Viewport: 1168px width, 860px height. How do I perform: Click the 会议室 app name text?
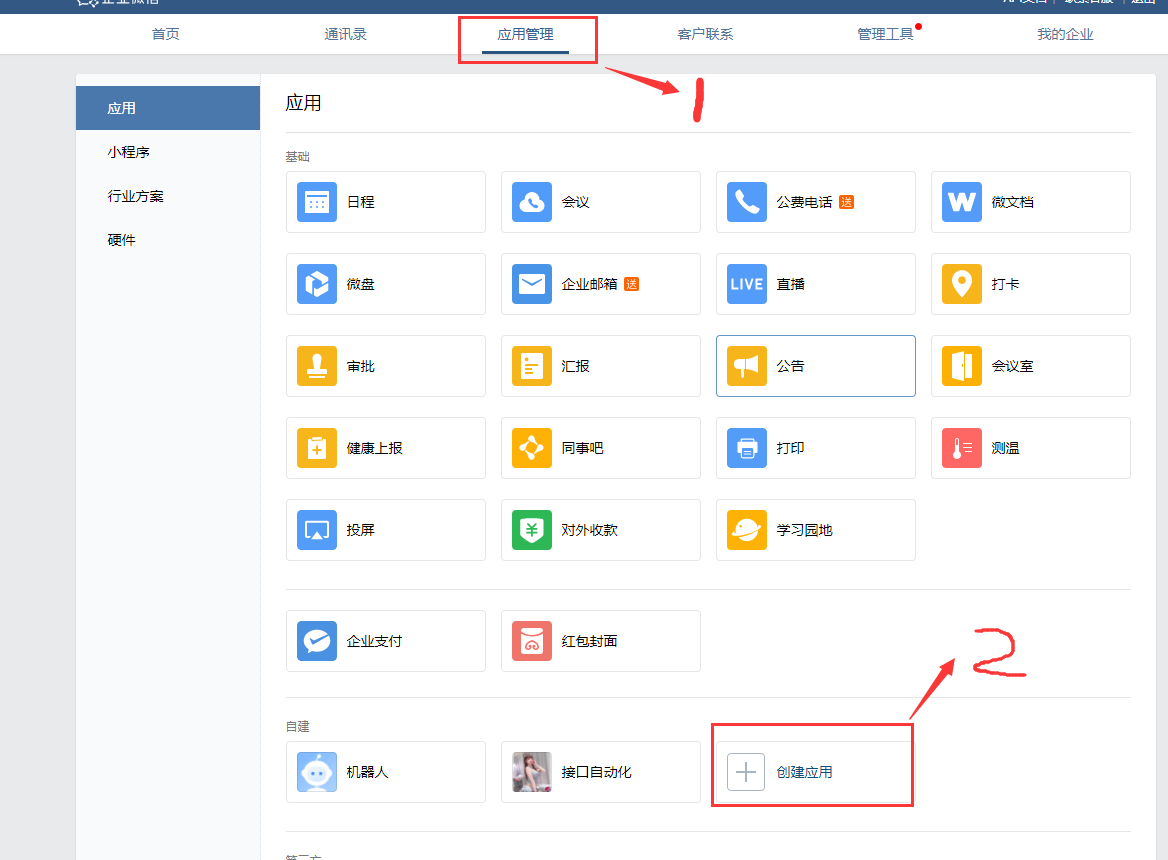[x=1012, y=366]
